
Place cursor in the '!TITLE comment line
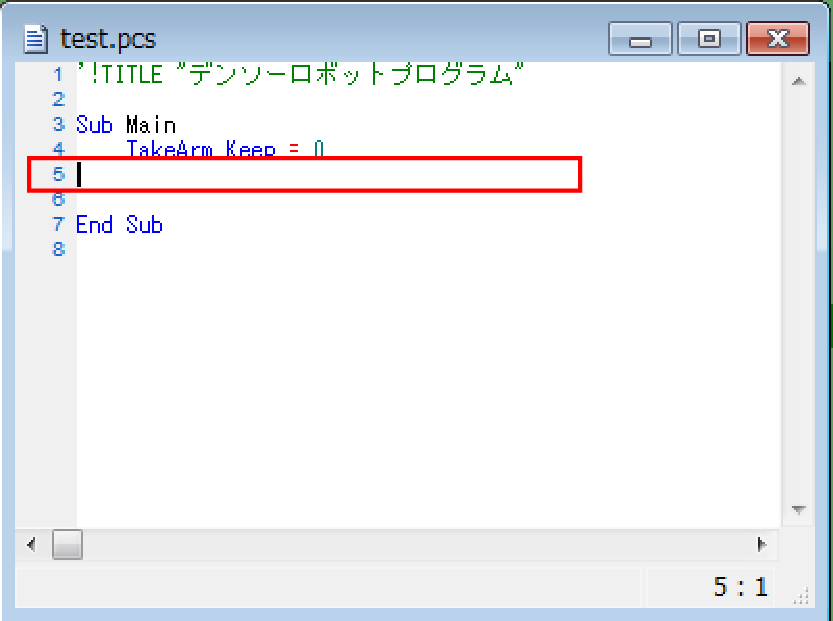coord(300,75)
